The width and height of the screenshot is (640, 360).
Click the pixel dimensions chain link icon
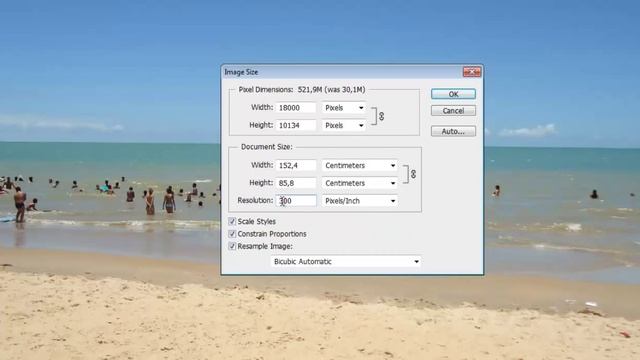tap(381, 116)
